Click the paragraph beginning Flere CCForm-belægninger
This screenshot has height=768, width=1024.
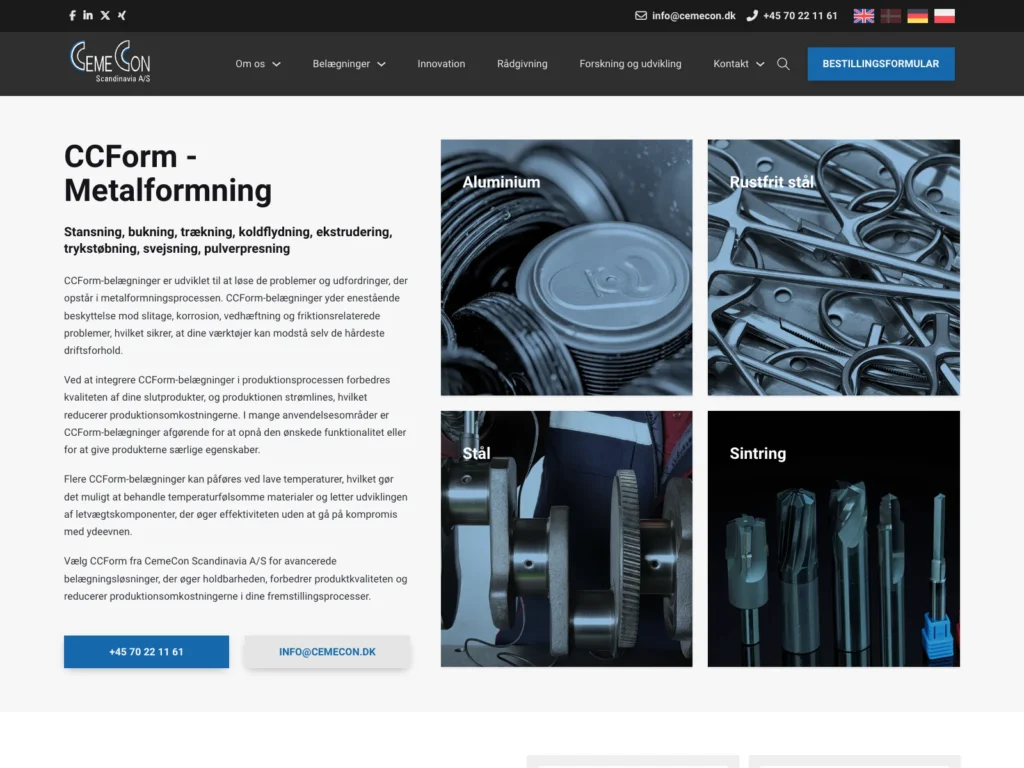[x=236, y=505]
